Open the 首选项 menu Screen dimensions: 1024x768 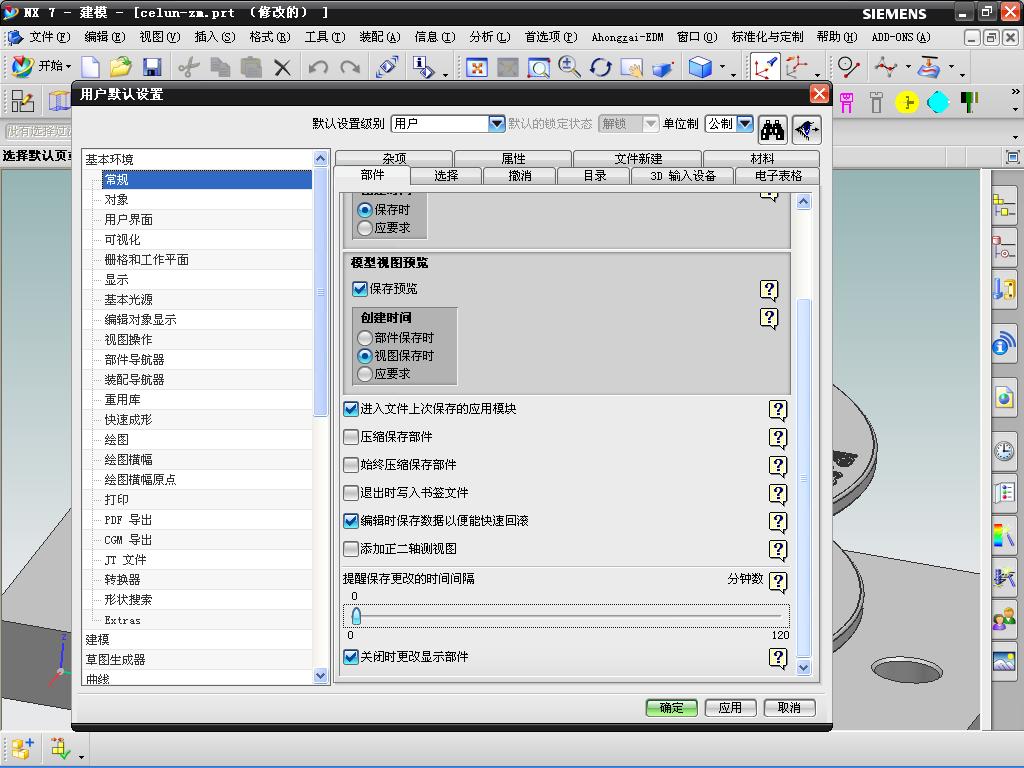551,37
